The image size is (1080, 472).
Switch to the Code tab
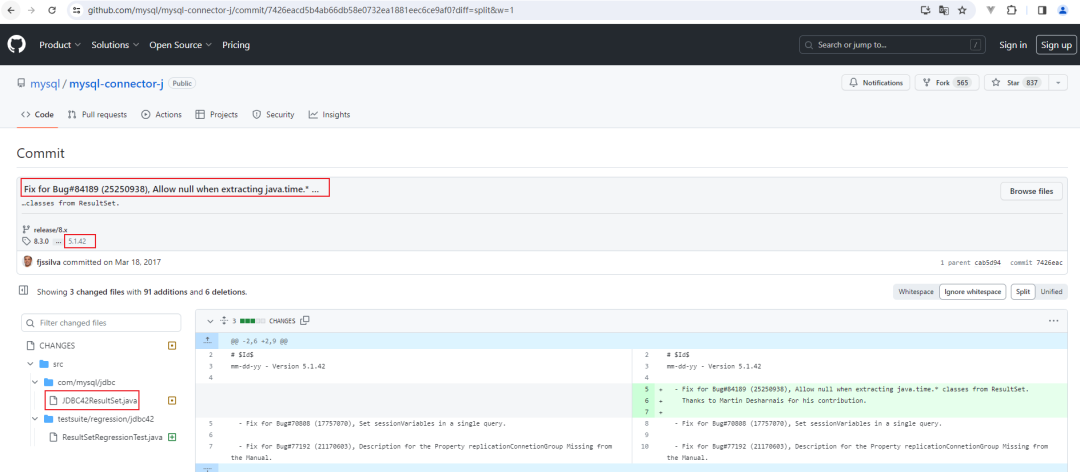click(37, 114)
